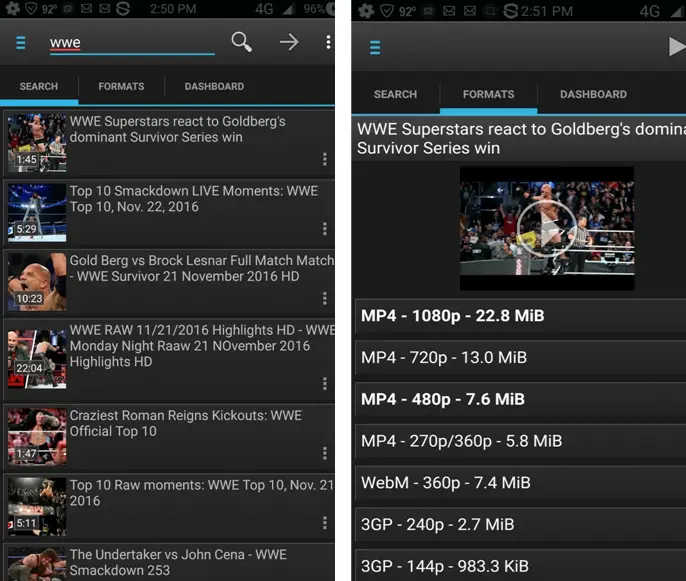Select FORMATS tab in right screen
Image resolution: width=686 pixels, height=581 pixels.
click(x=489, y=94)
